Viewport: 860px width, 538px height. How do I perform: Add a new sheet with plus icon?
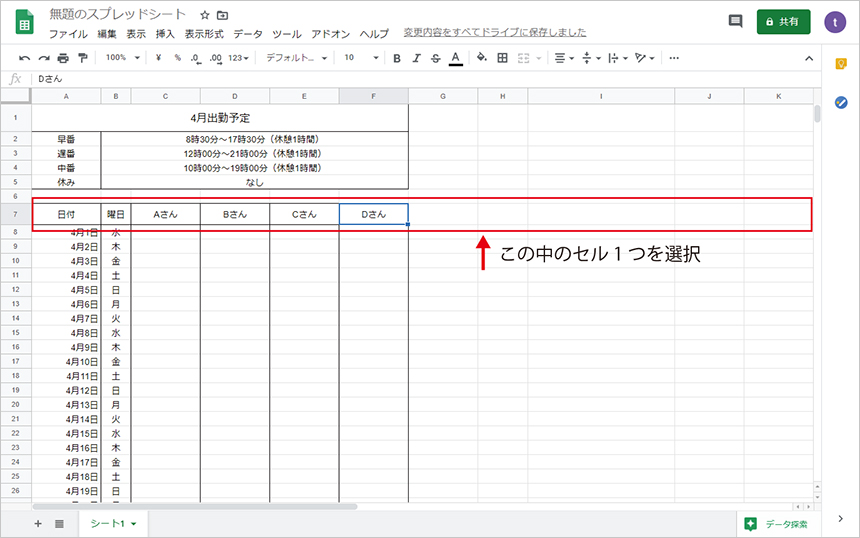click(38, 524)
